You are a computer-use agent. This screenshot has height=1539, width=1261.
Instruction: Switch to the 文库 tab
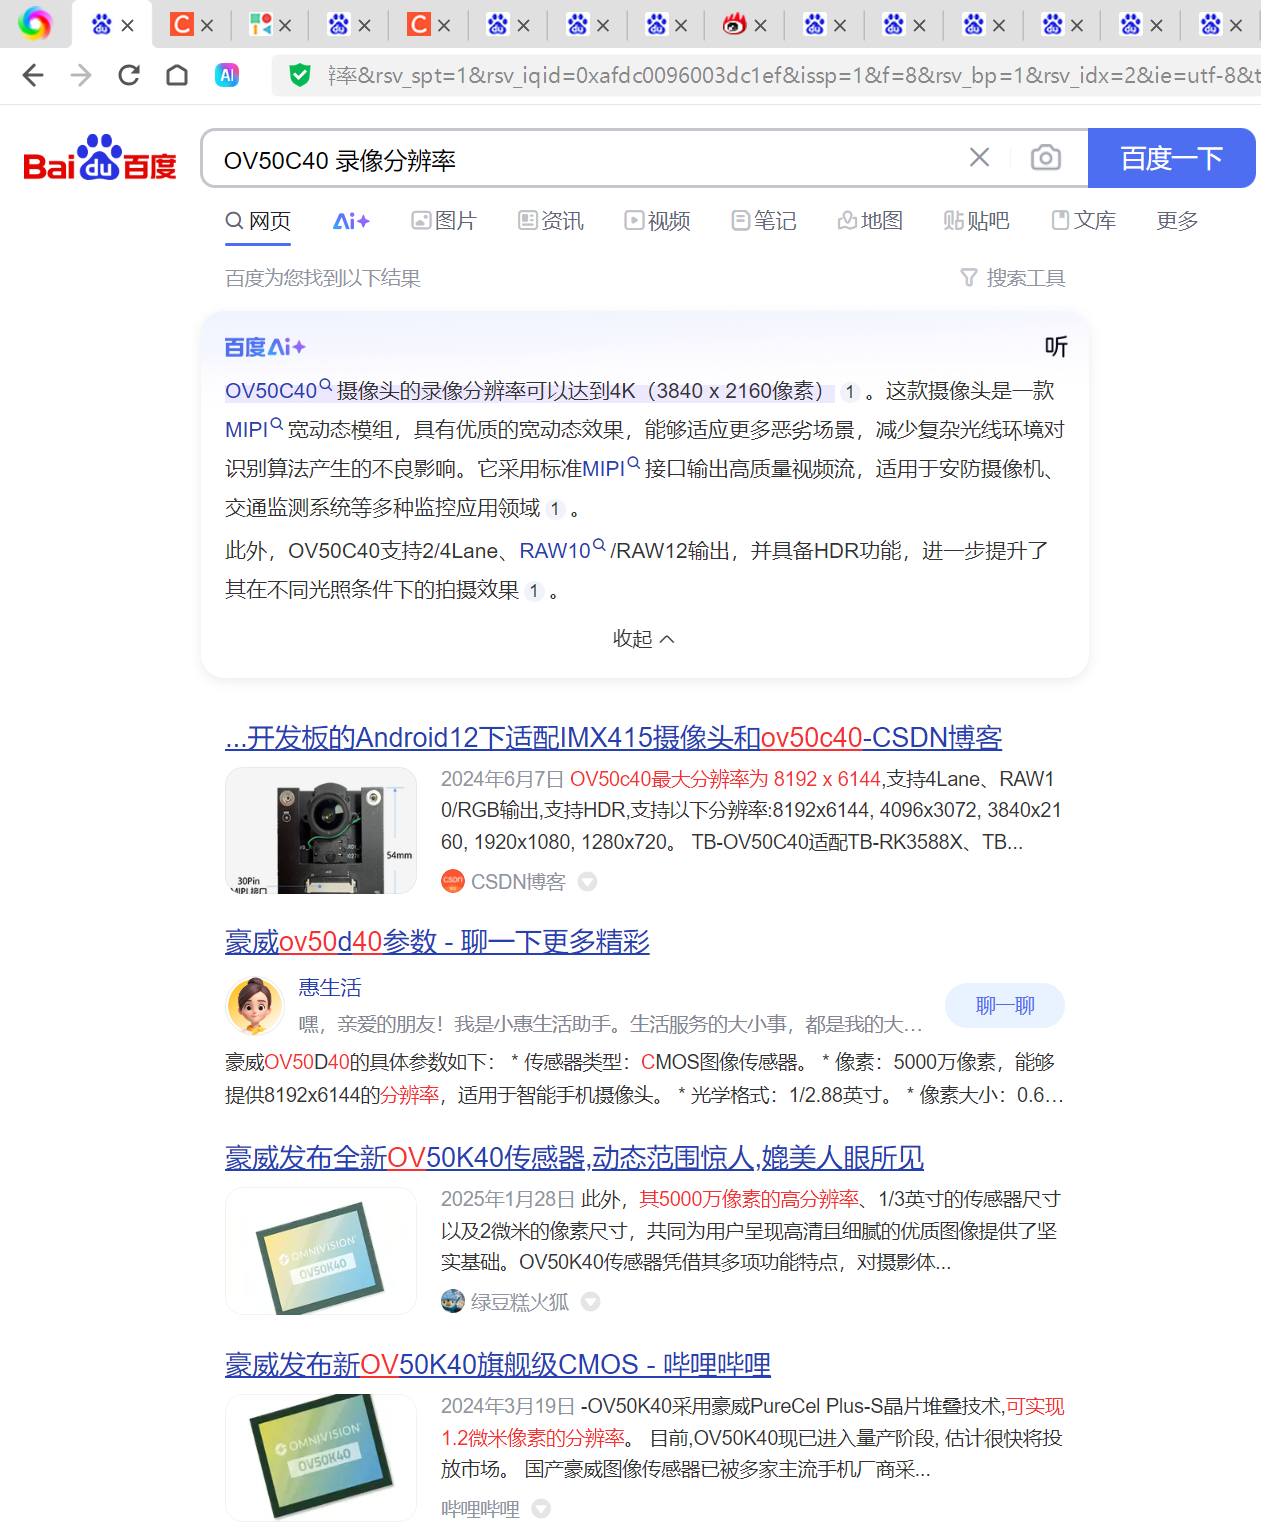1084,220
